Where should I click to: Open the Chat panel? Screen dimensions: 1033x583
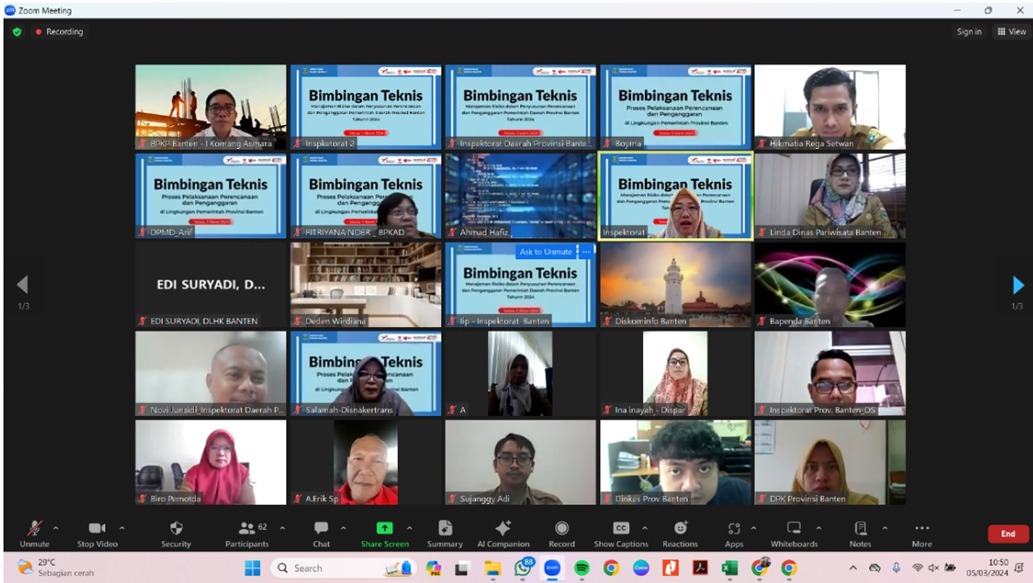click(321, 530)
